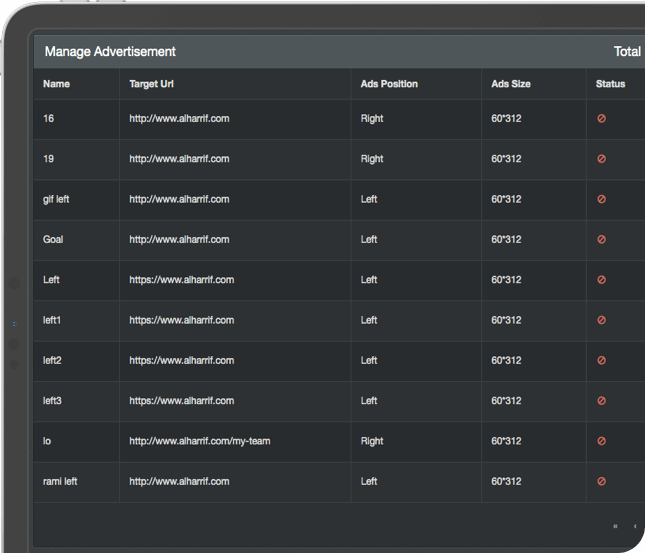Image resolution: width=645 pixels, height=553 pixels.
Task: Sort by the Ads Size column header
Action: pos(511,84)
